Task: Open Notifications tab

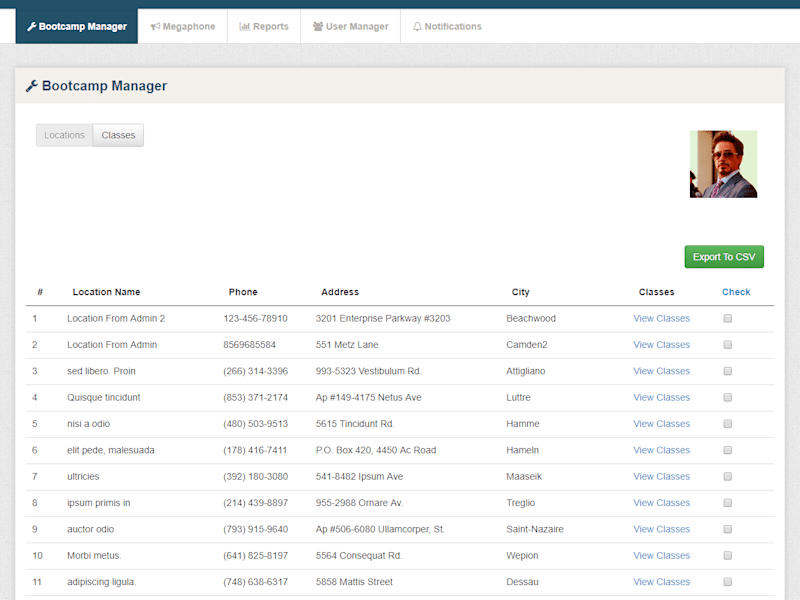Action: tap(447, 26)
